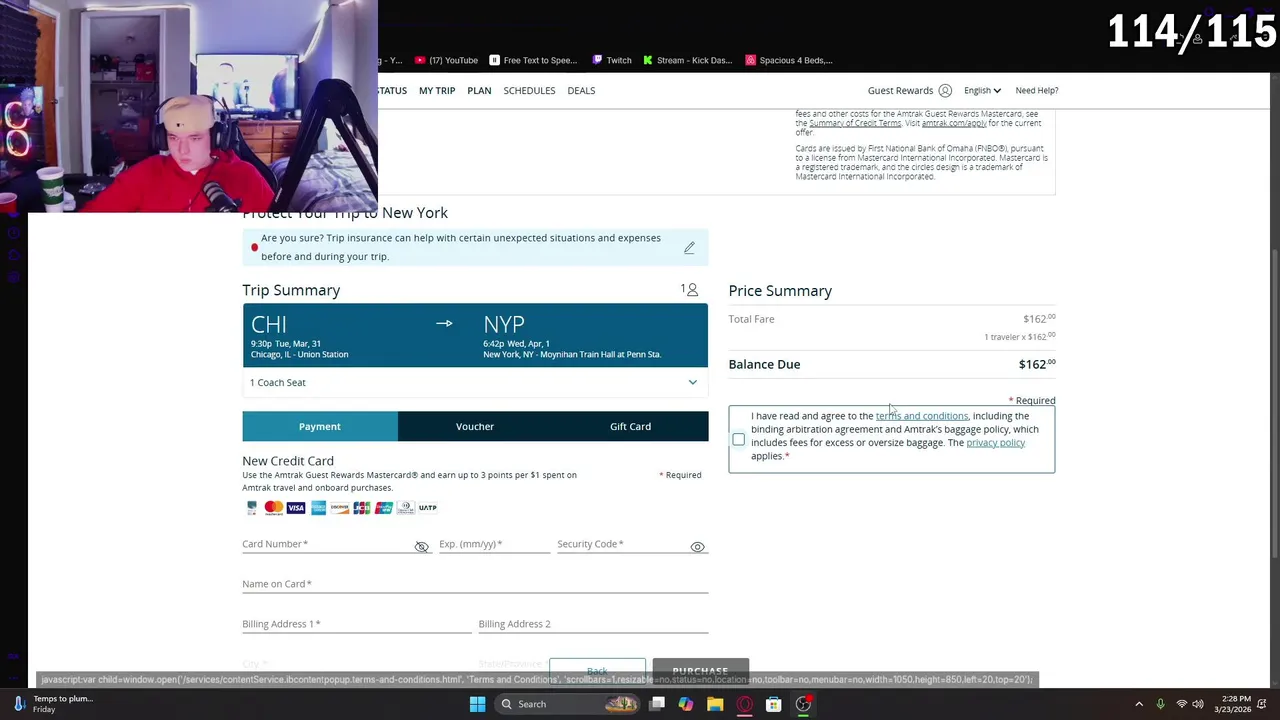Image resolution: width=1280 pixels, height=720 pixels.
Task: Click the microphone system tray icon
Action: [1160, 704]
